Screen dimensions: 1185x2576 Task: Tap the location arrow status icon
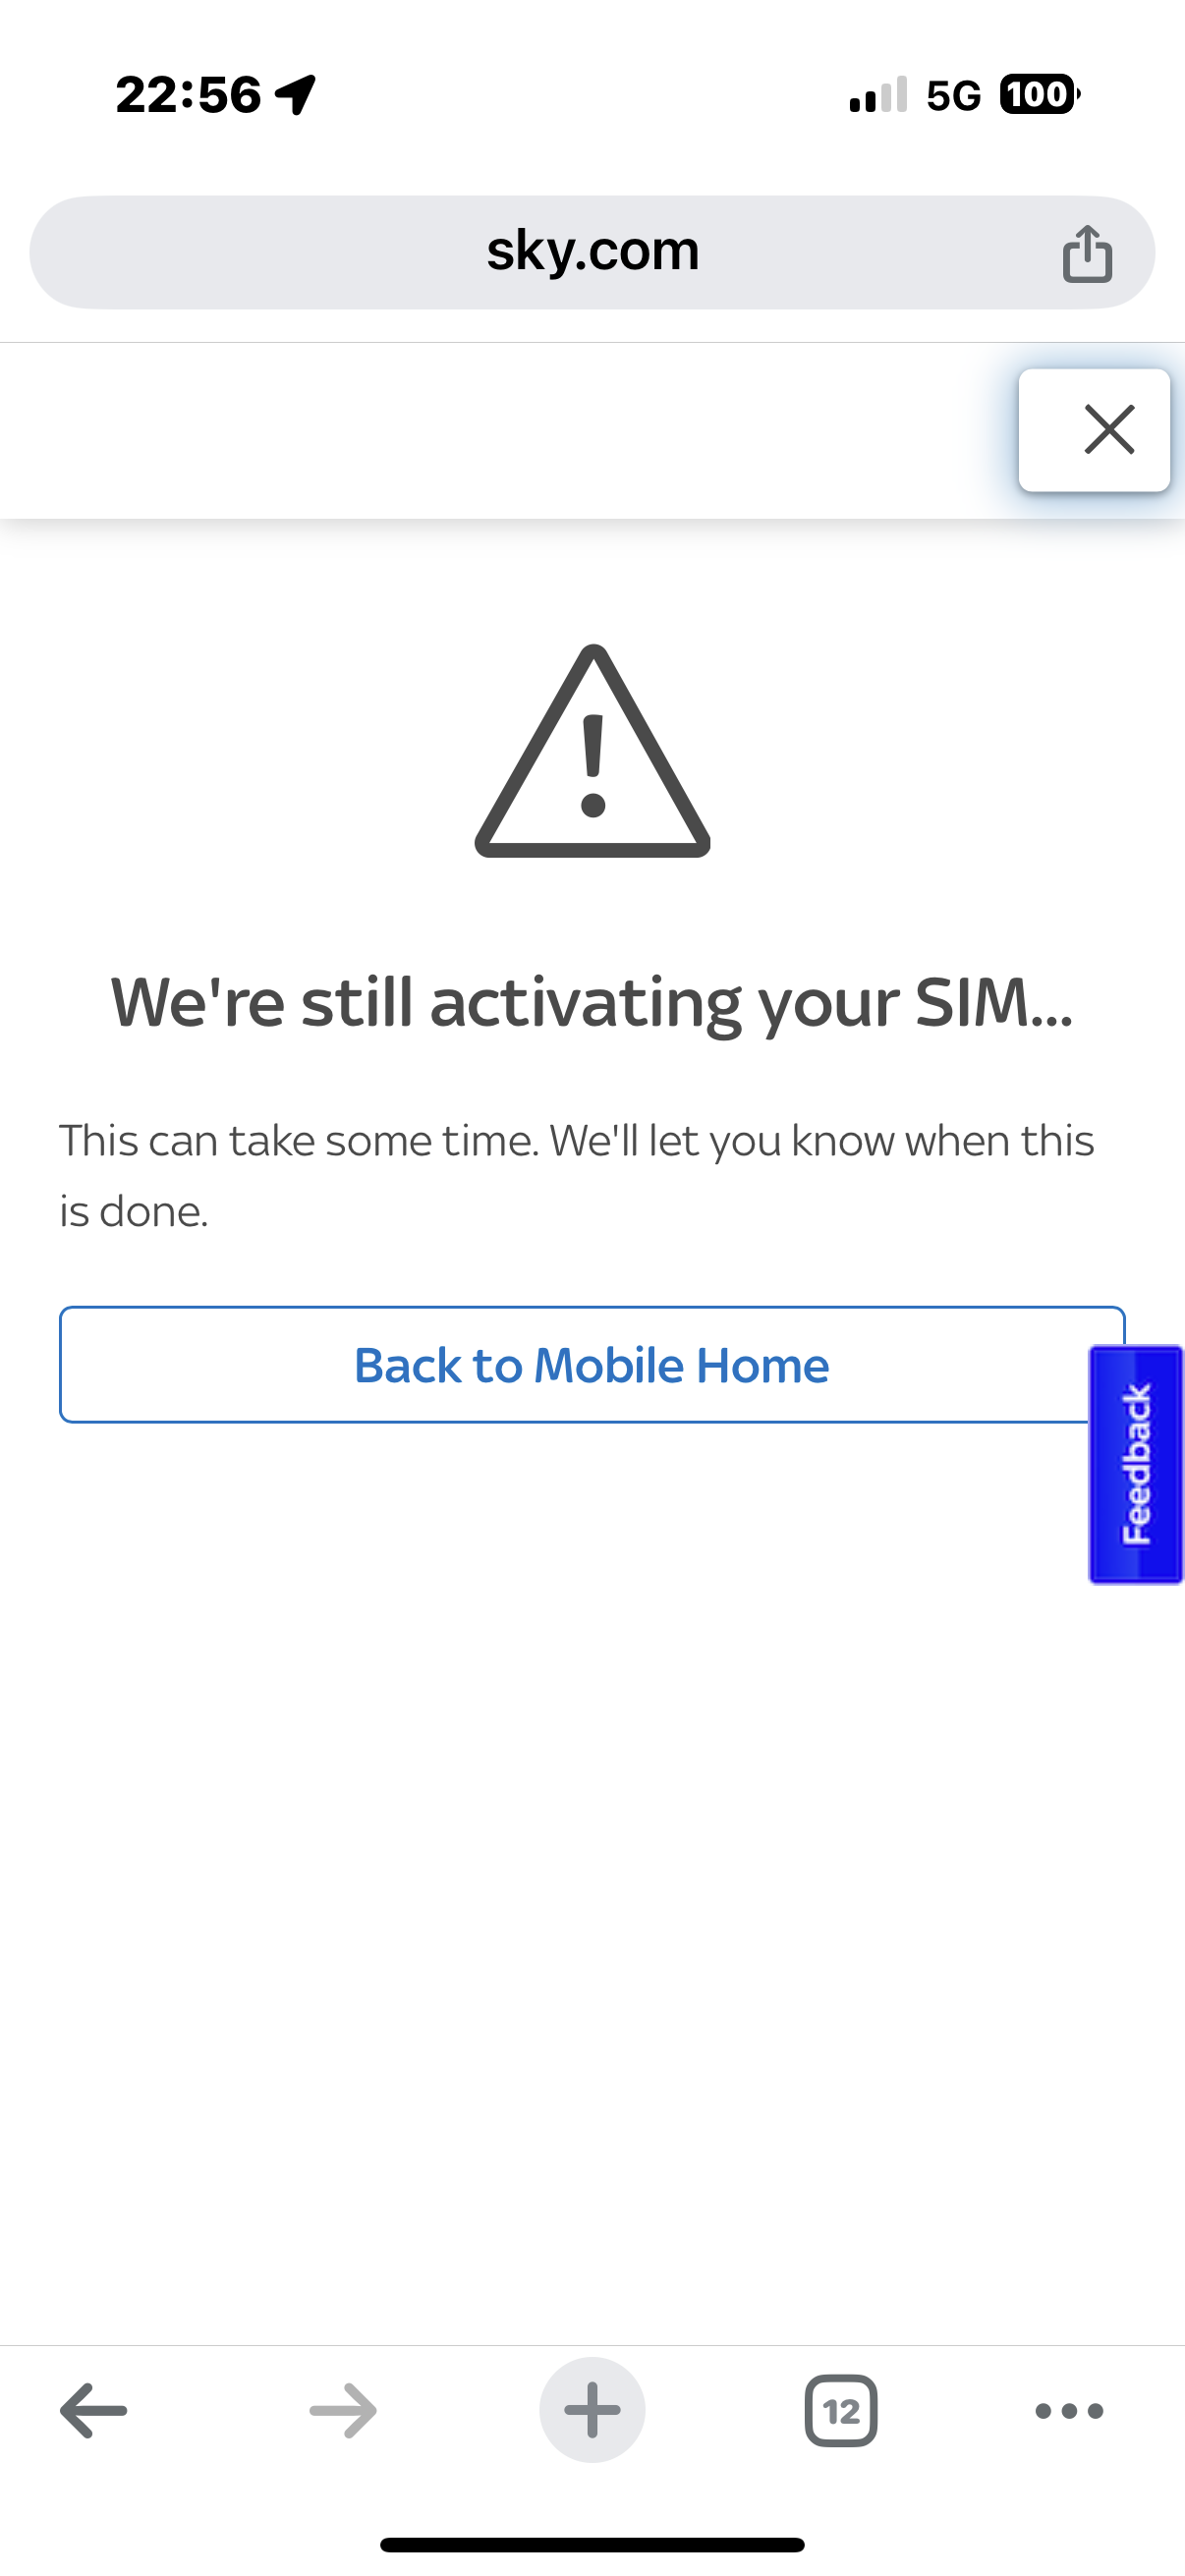pos(296,95)
